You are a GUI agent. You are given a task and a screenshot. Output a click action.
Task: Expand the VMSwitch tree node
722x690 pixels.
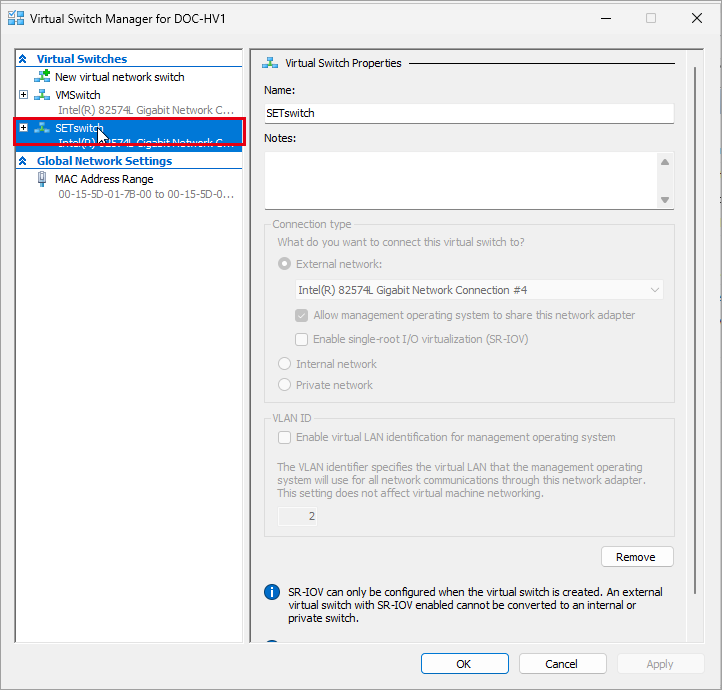23,95
